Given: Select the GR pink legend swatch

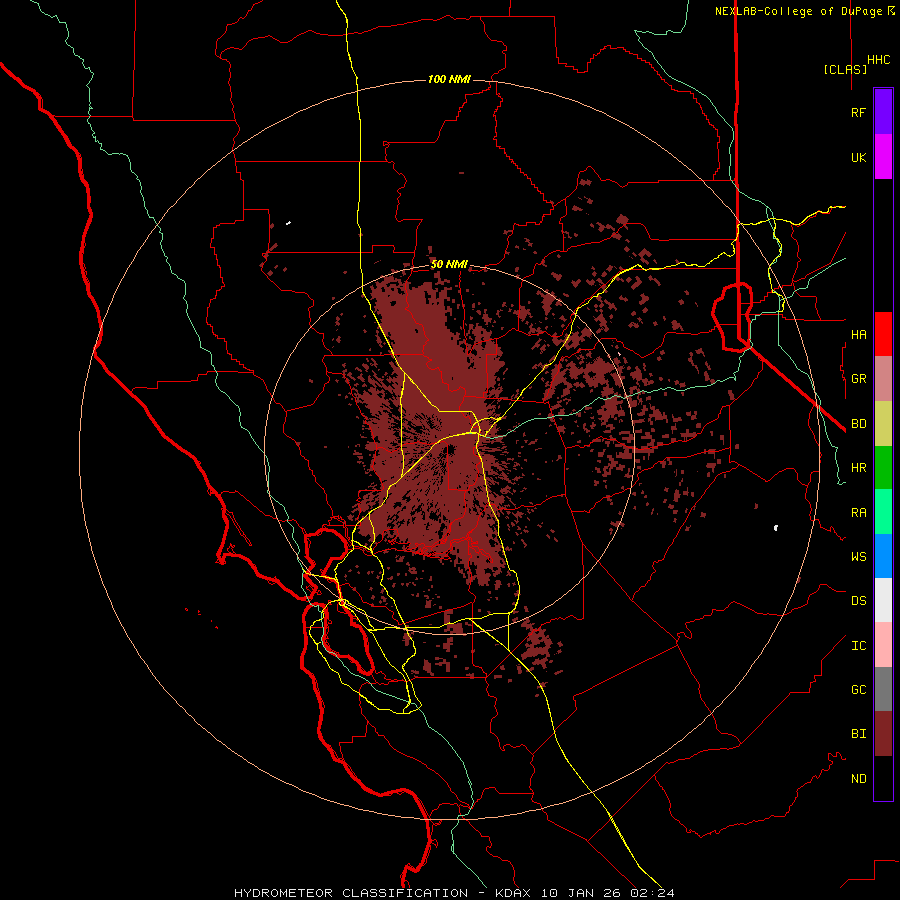Looking at the screenshot, I should pos(883,379).
